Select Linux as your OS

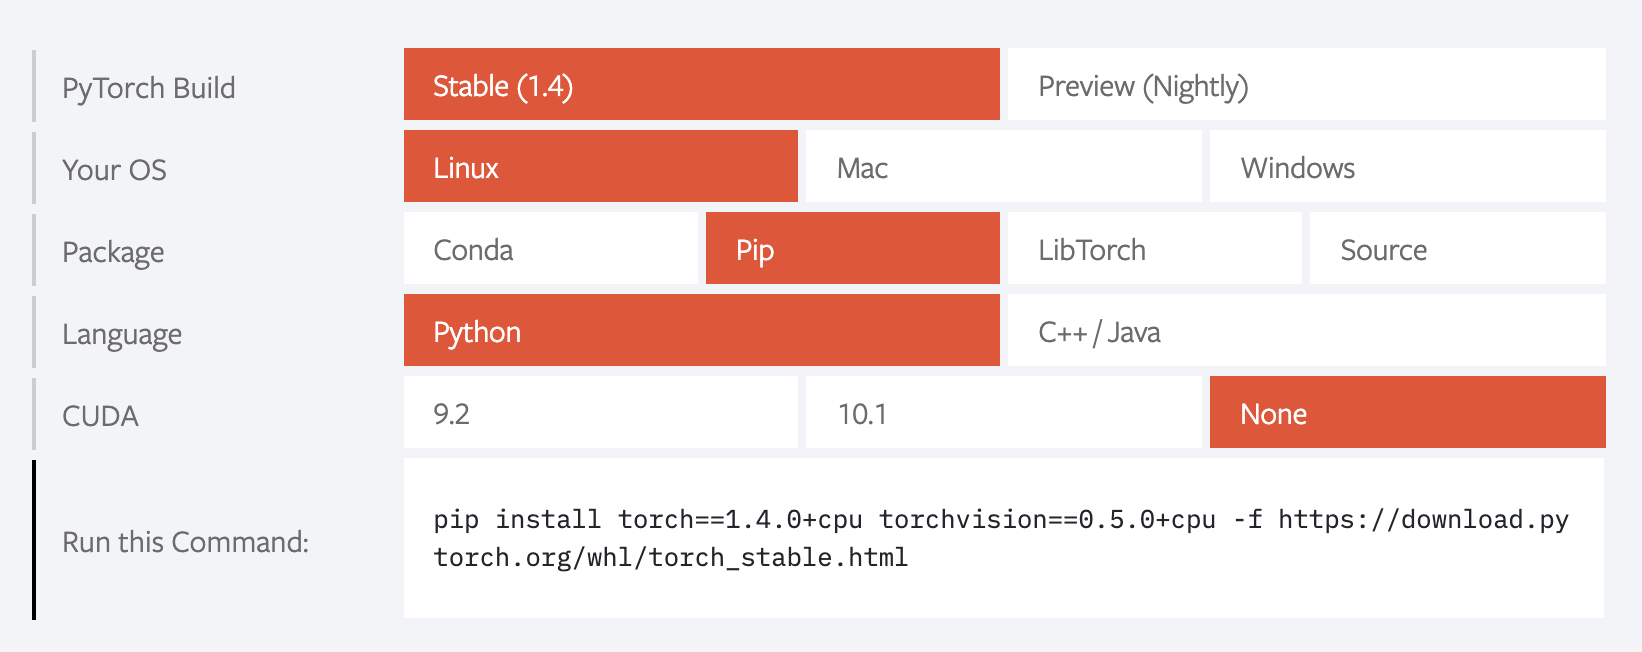tap(600, 167)
